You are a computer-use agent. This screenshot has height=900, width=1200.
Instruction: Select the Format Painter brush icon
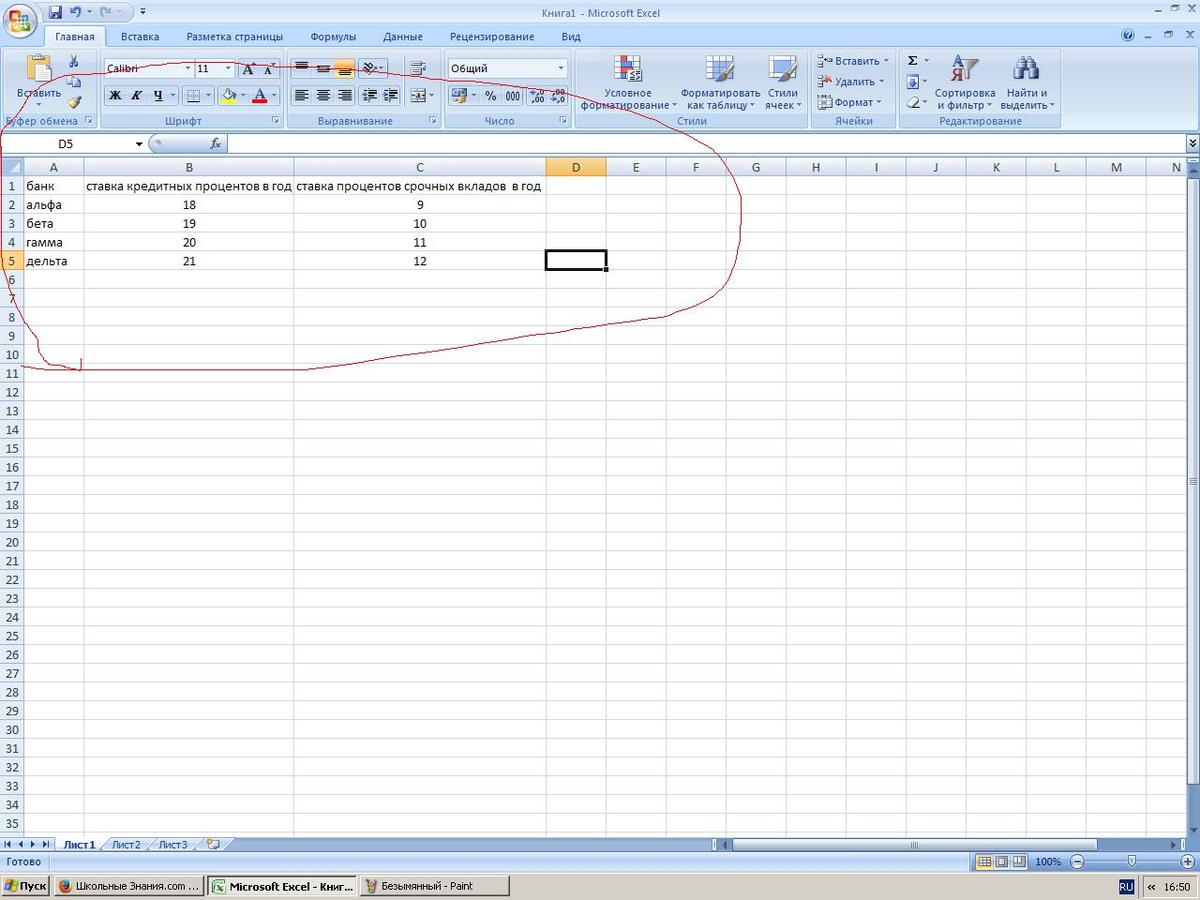pos(74,102)
